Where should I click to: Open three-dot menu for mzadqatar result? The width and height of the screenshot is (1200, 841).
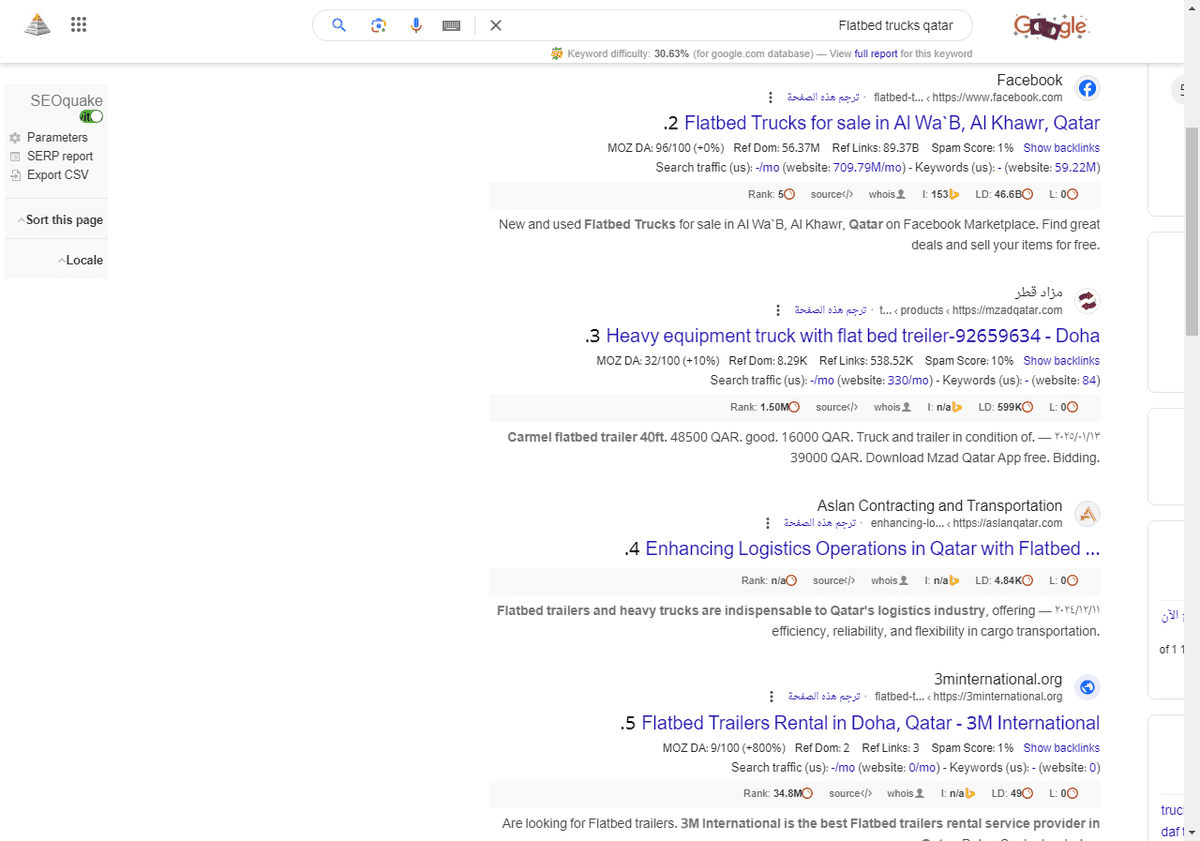tap(778, 311)
